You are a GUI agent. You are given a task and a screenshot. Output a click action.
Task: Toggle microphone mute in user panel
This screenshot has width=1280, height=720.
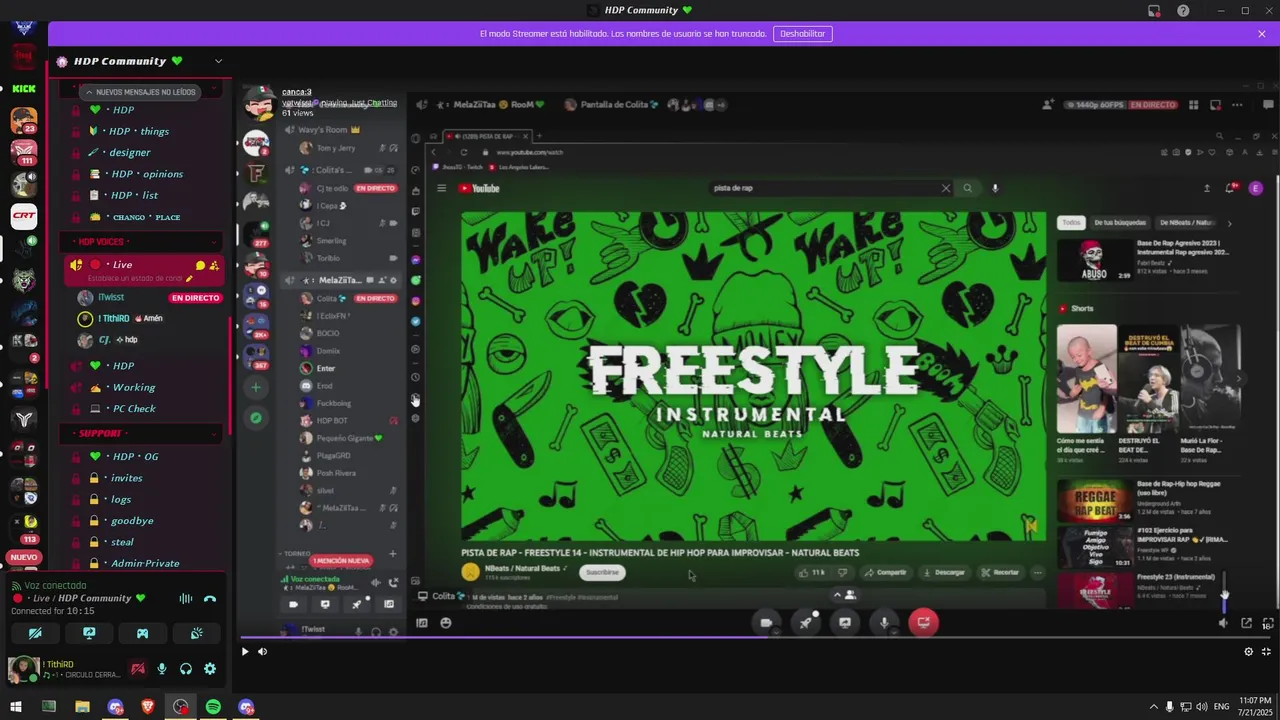[x=162, y=669]
